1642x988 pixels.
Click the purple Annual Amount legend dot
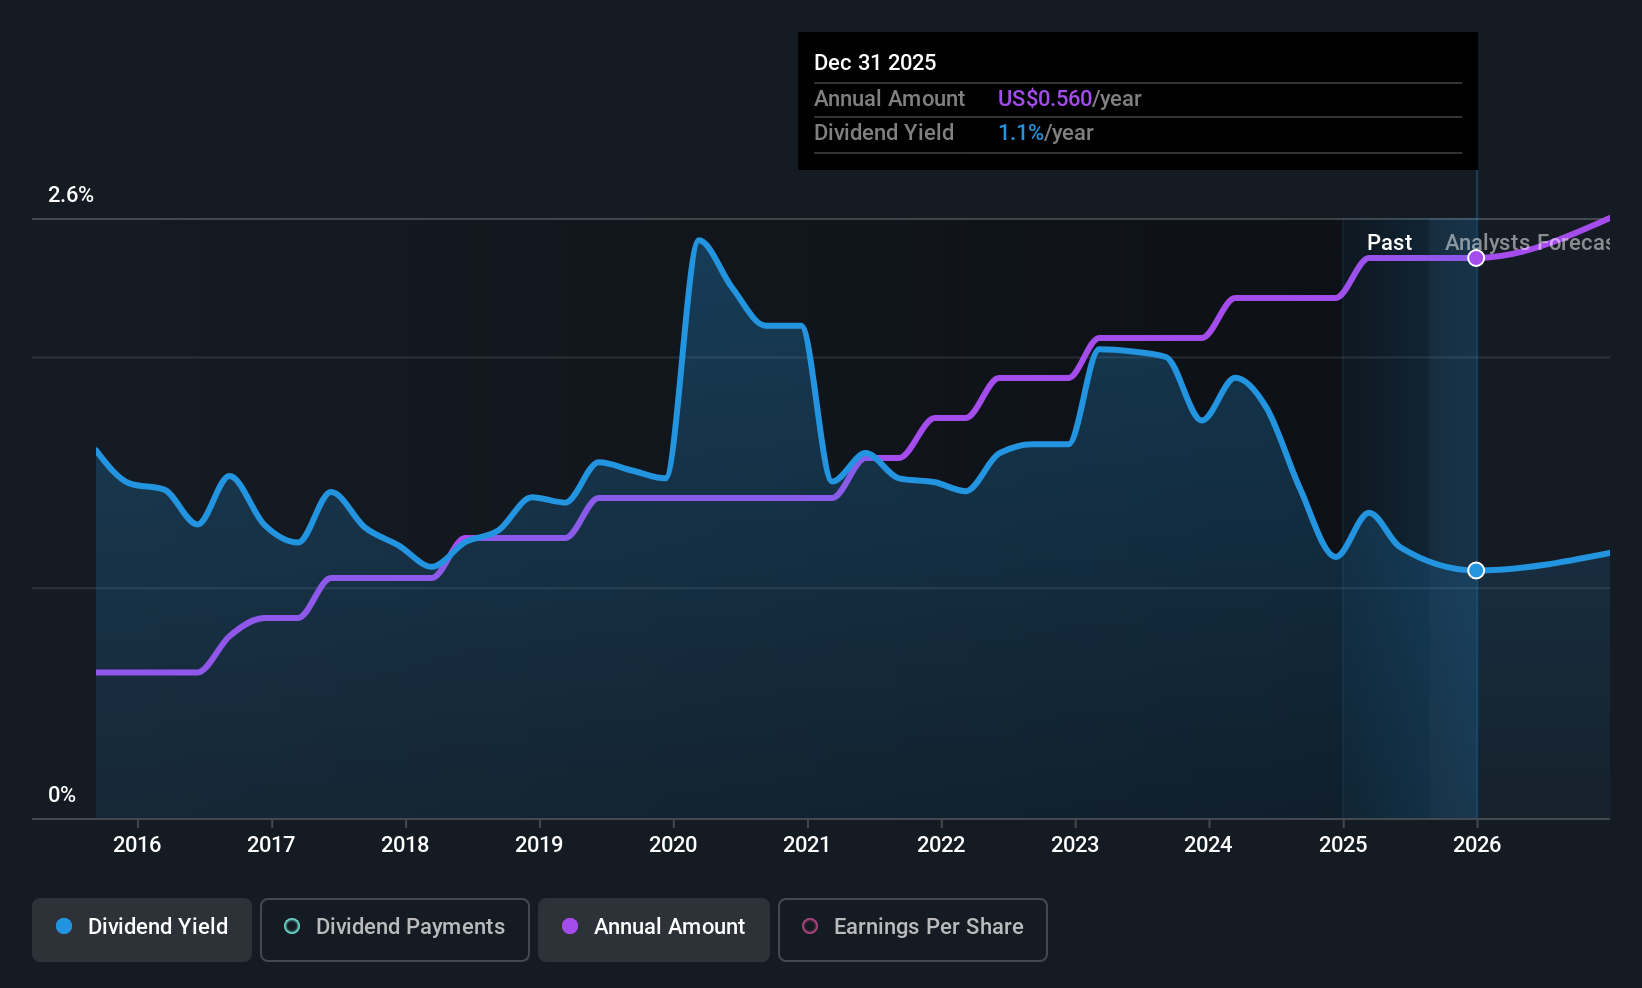click(569, 927)
